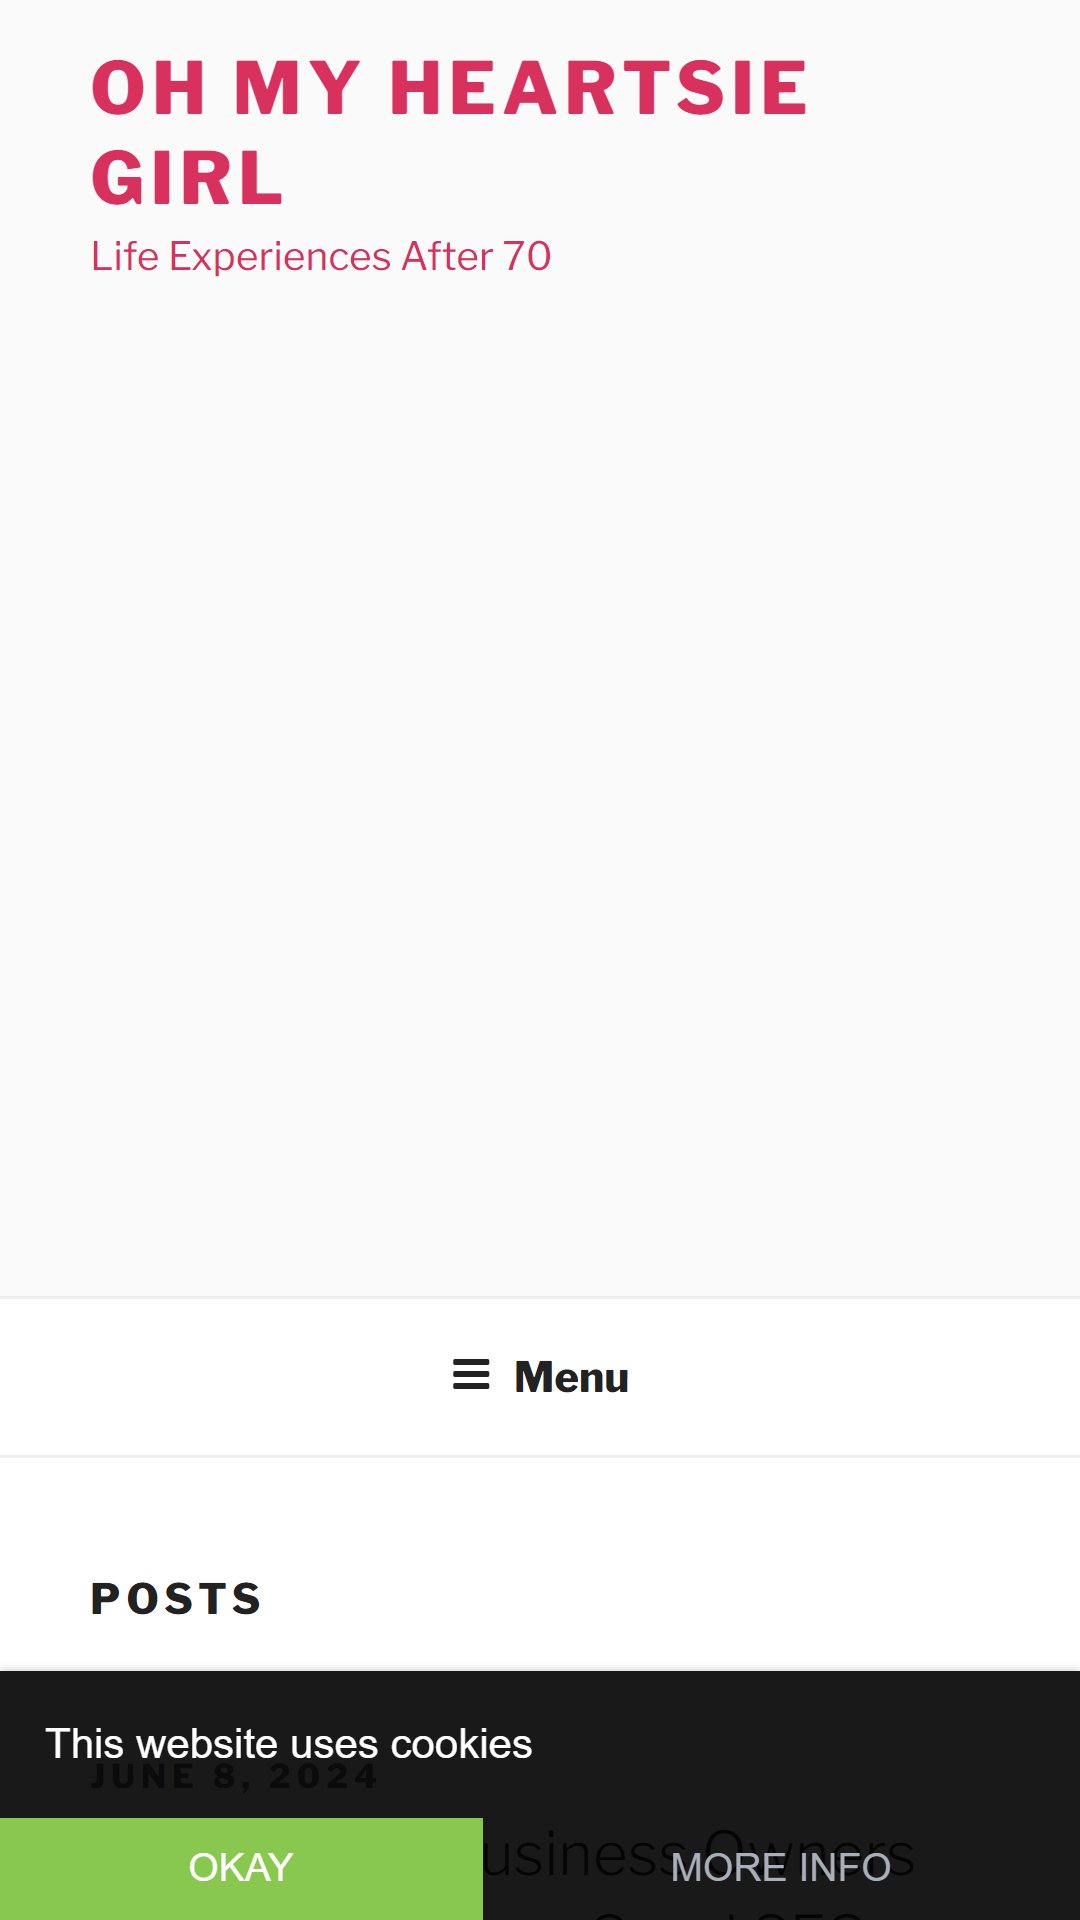Click the word MY in the site title
The width and height of the screenshot is (1080, 1920).
point(297,88)
